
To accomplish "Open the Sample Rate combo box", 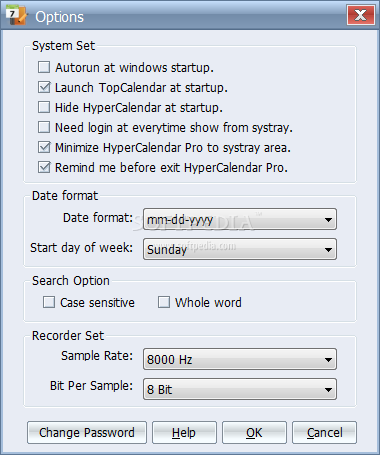I will [240, 359].
